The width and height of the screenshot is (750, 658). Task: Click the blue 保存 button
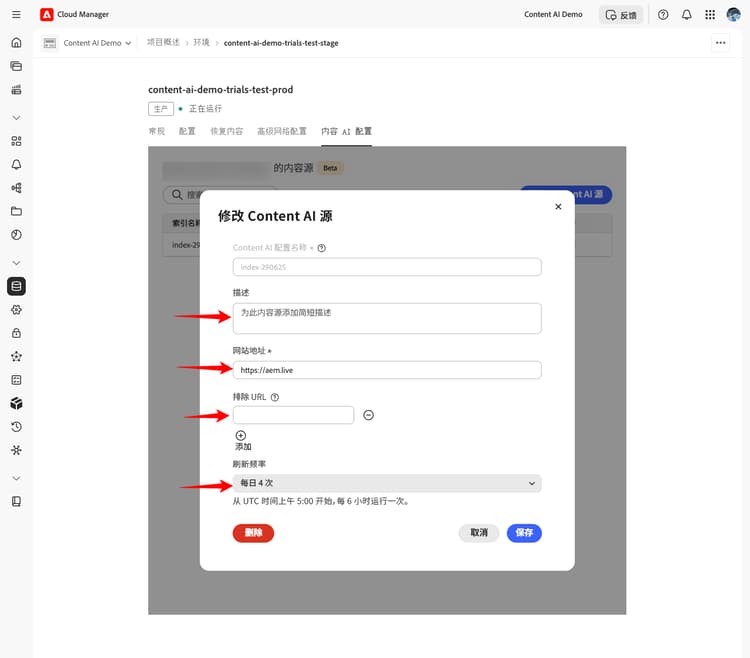point(524,533)
